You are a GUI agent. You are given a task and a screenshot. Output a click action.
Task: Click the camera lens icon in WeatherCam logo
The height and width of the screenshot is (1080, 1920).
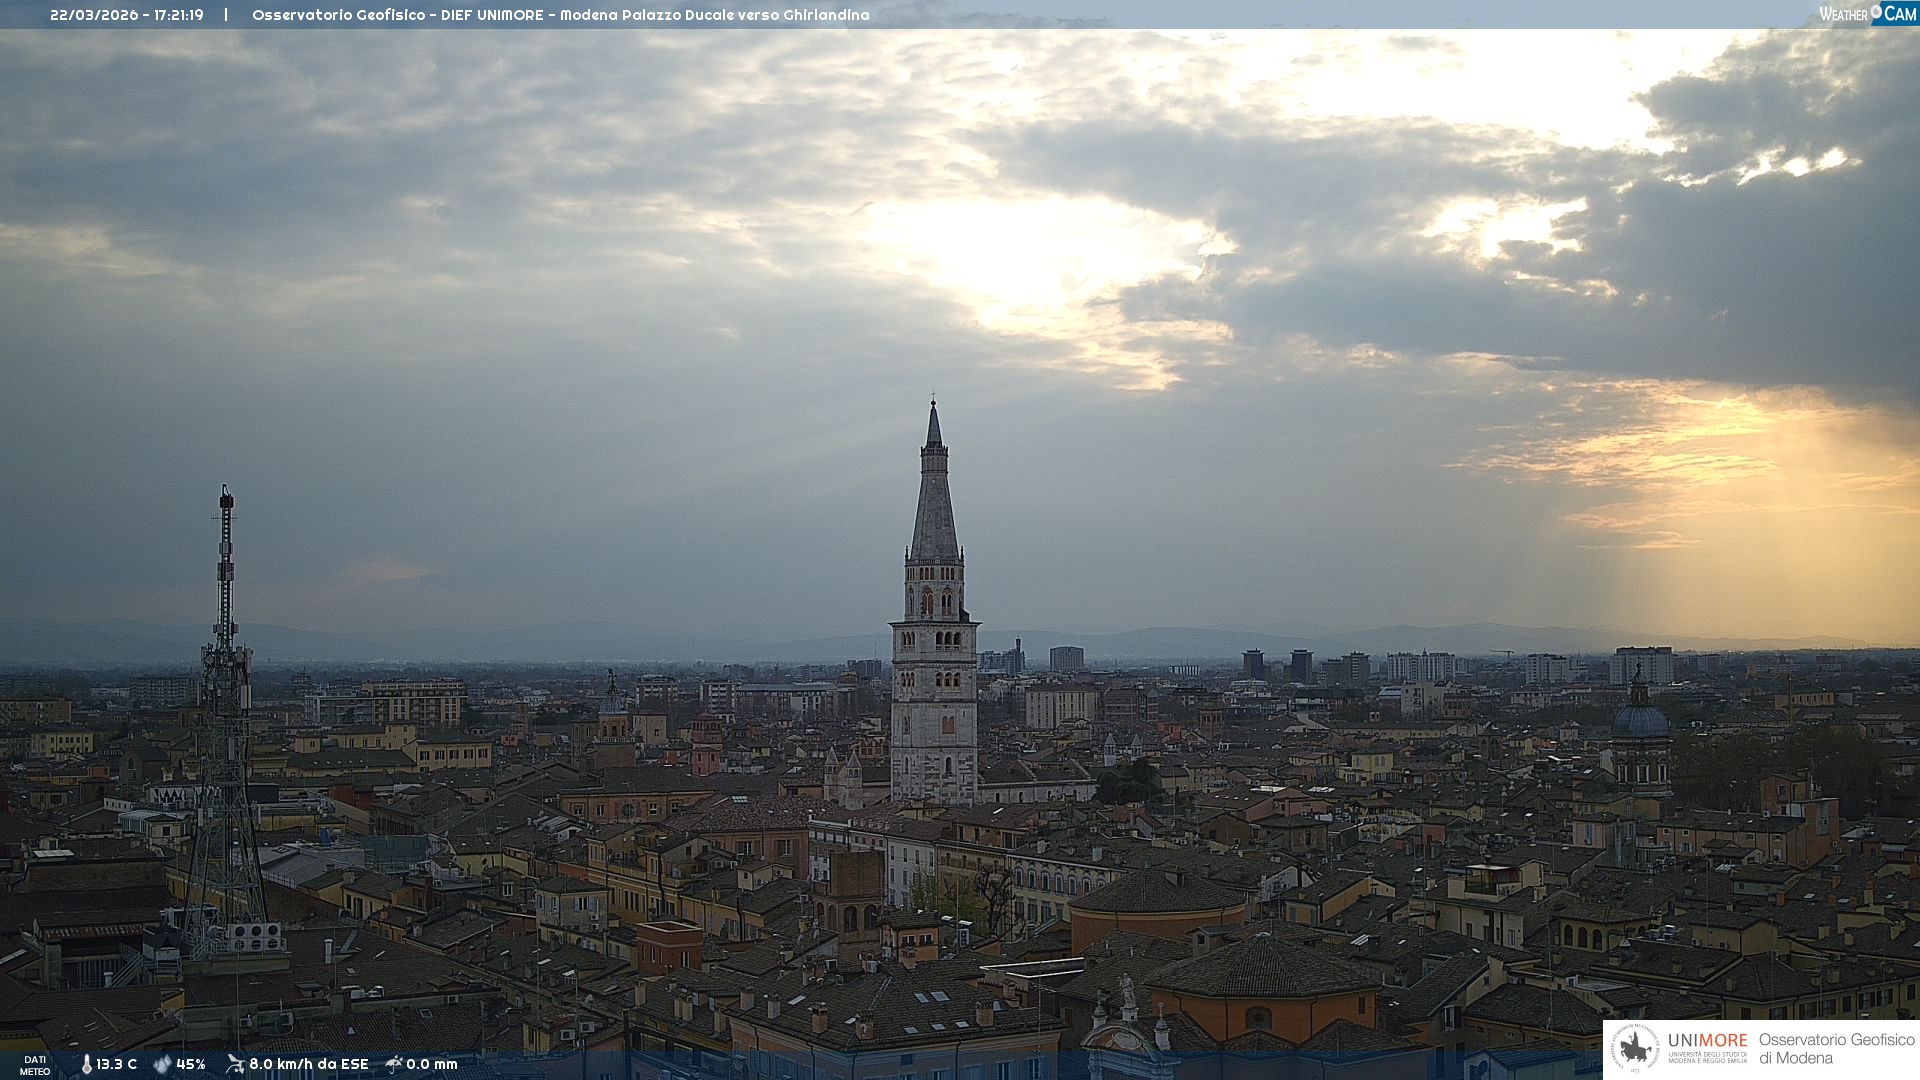click(1876, 12)
